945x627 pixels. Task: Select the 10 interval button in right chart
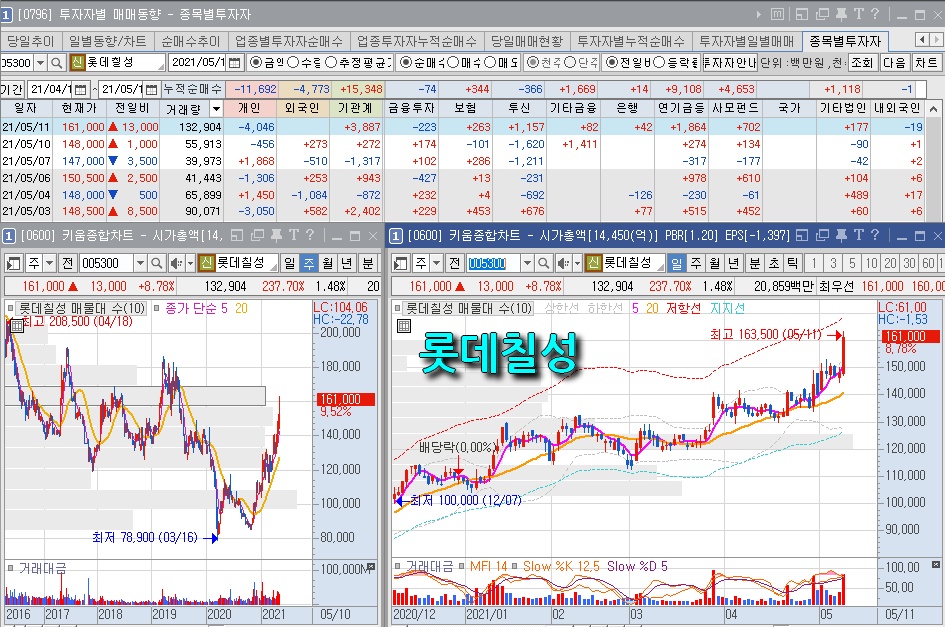pyautogui.click(x=872, y=263)
